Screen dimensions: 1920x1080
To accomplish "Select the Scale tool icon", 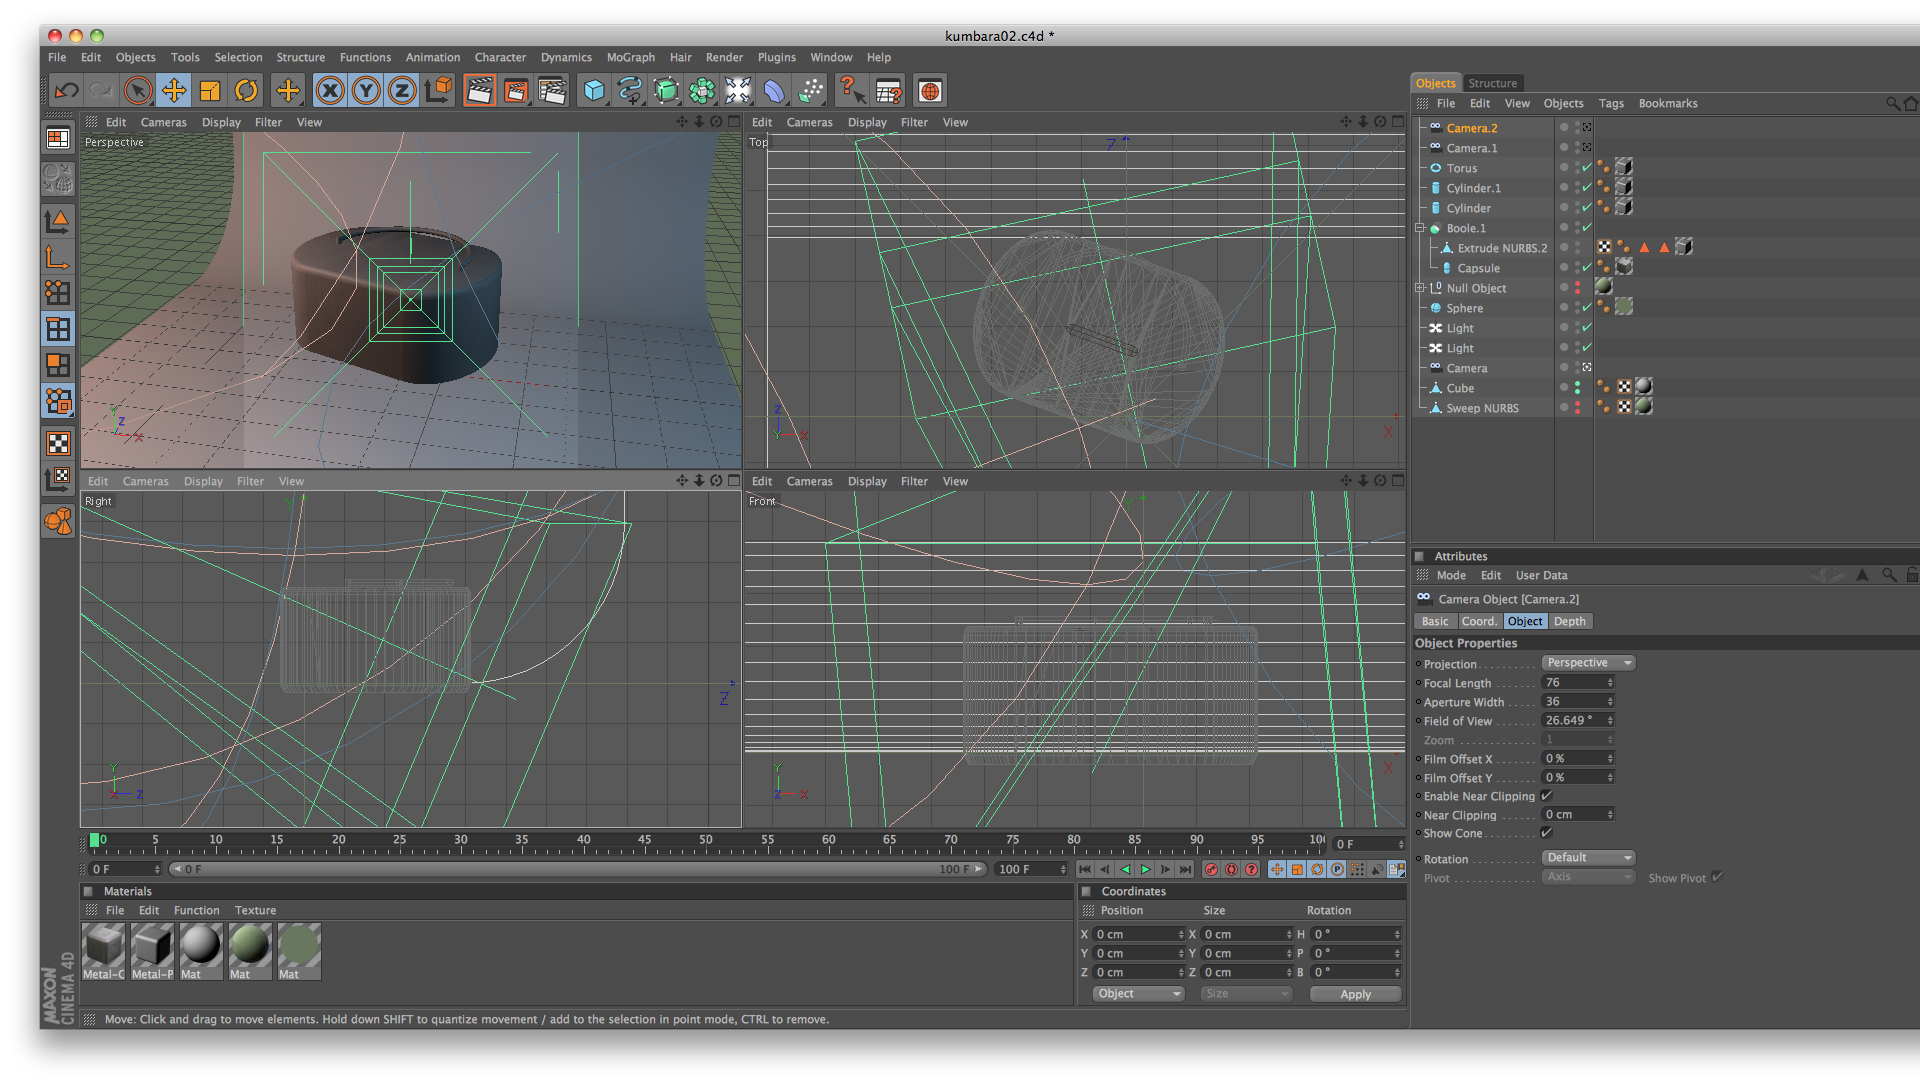I will coord(210,91).
